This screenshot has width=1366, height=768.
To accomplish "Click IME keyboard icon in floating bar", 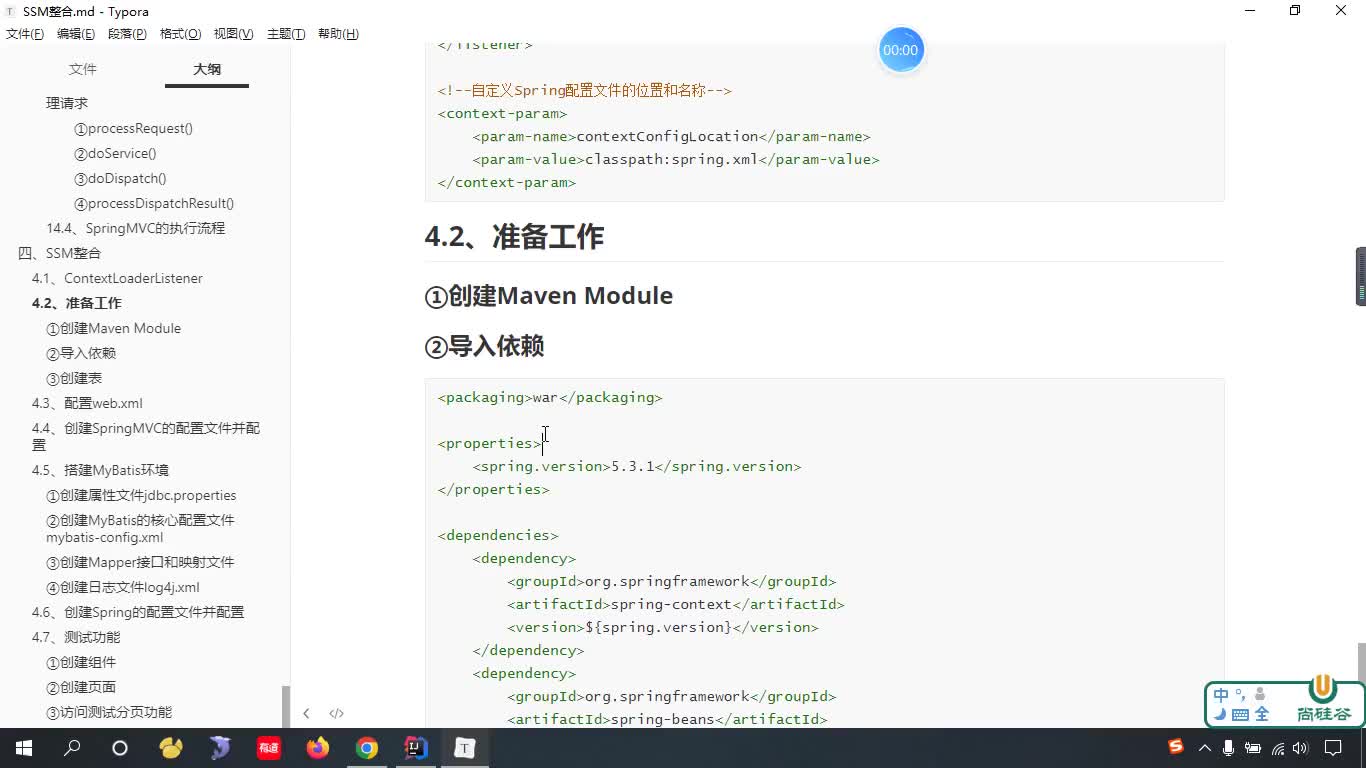I will pos(1240,714).
